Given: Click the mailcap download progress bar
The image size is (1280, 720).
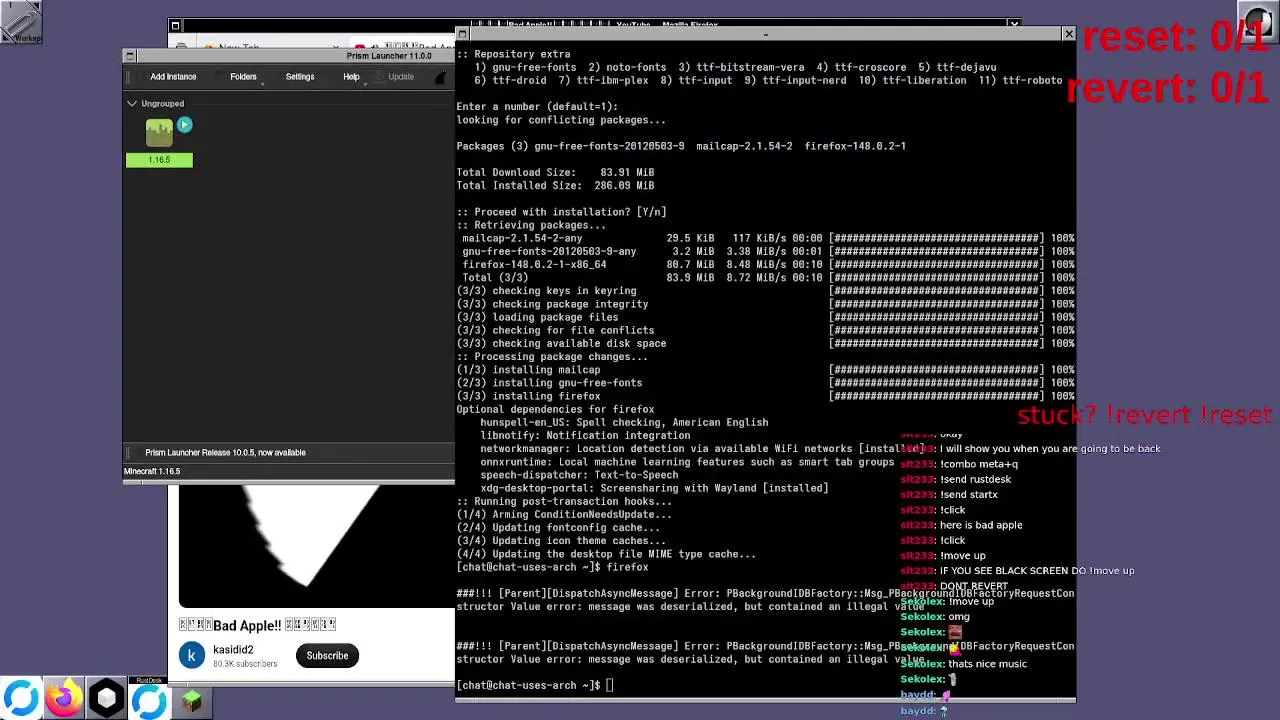Looking at the screenshot, I should [x=938, y=238].
